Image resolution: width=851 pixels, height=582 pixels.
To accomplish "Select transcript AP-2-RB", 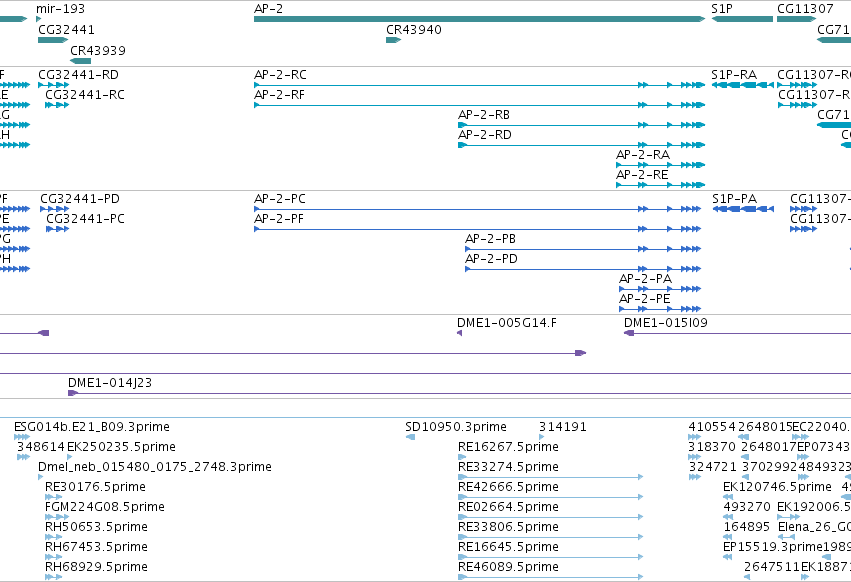I will (581, 125).
